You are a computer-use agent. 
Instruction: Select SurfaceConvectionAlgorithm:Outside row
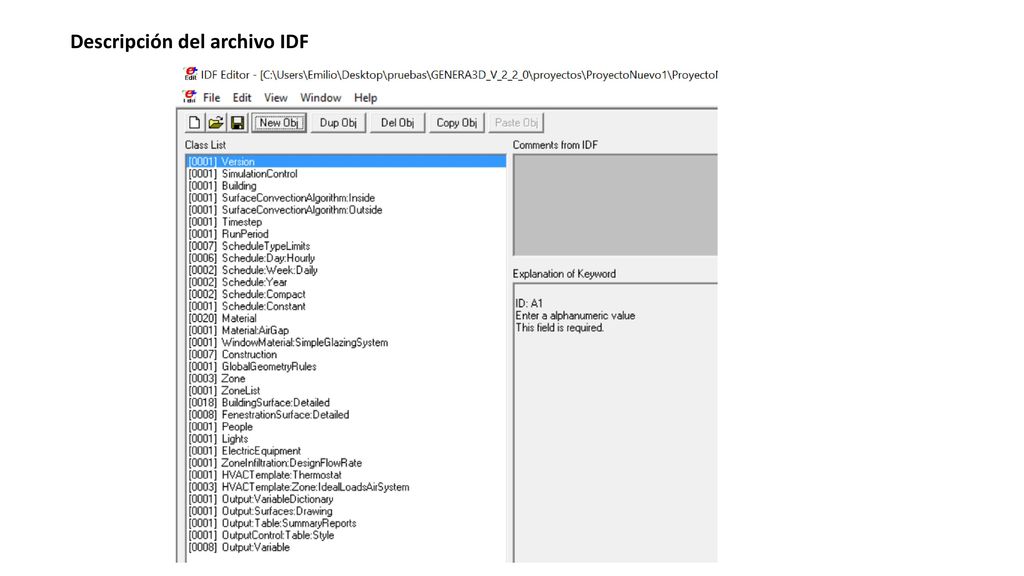(346, 210)
